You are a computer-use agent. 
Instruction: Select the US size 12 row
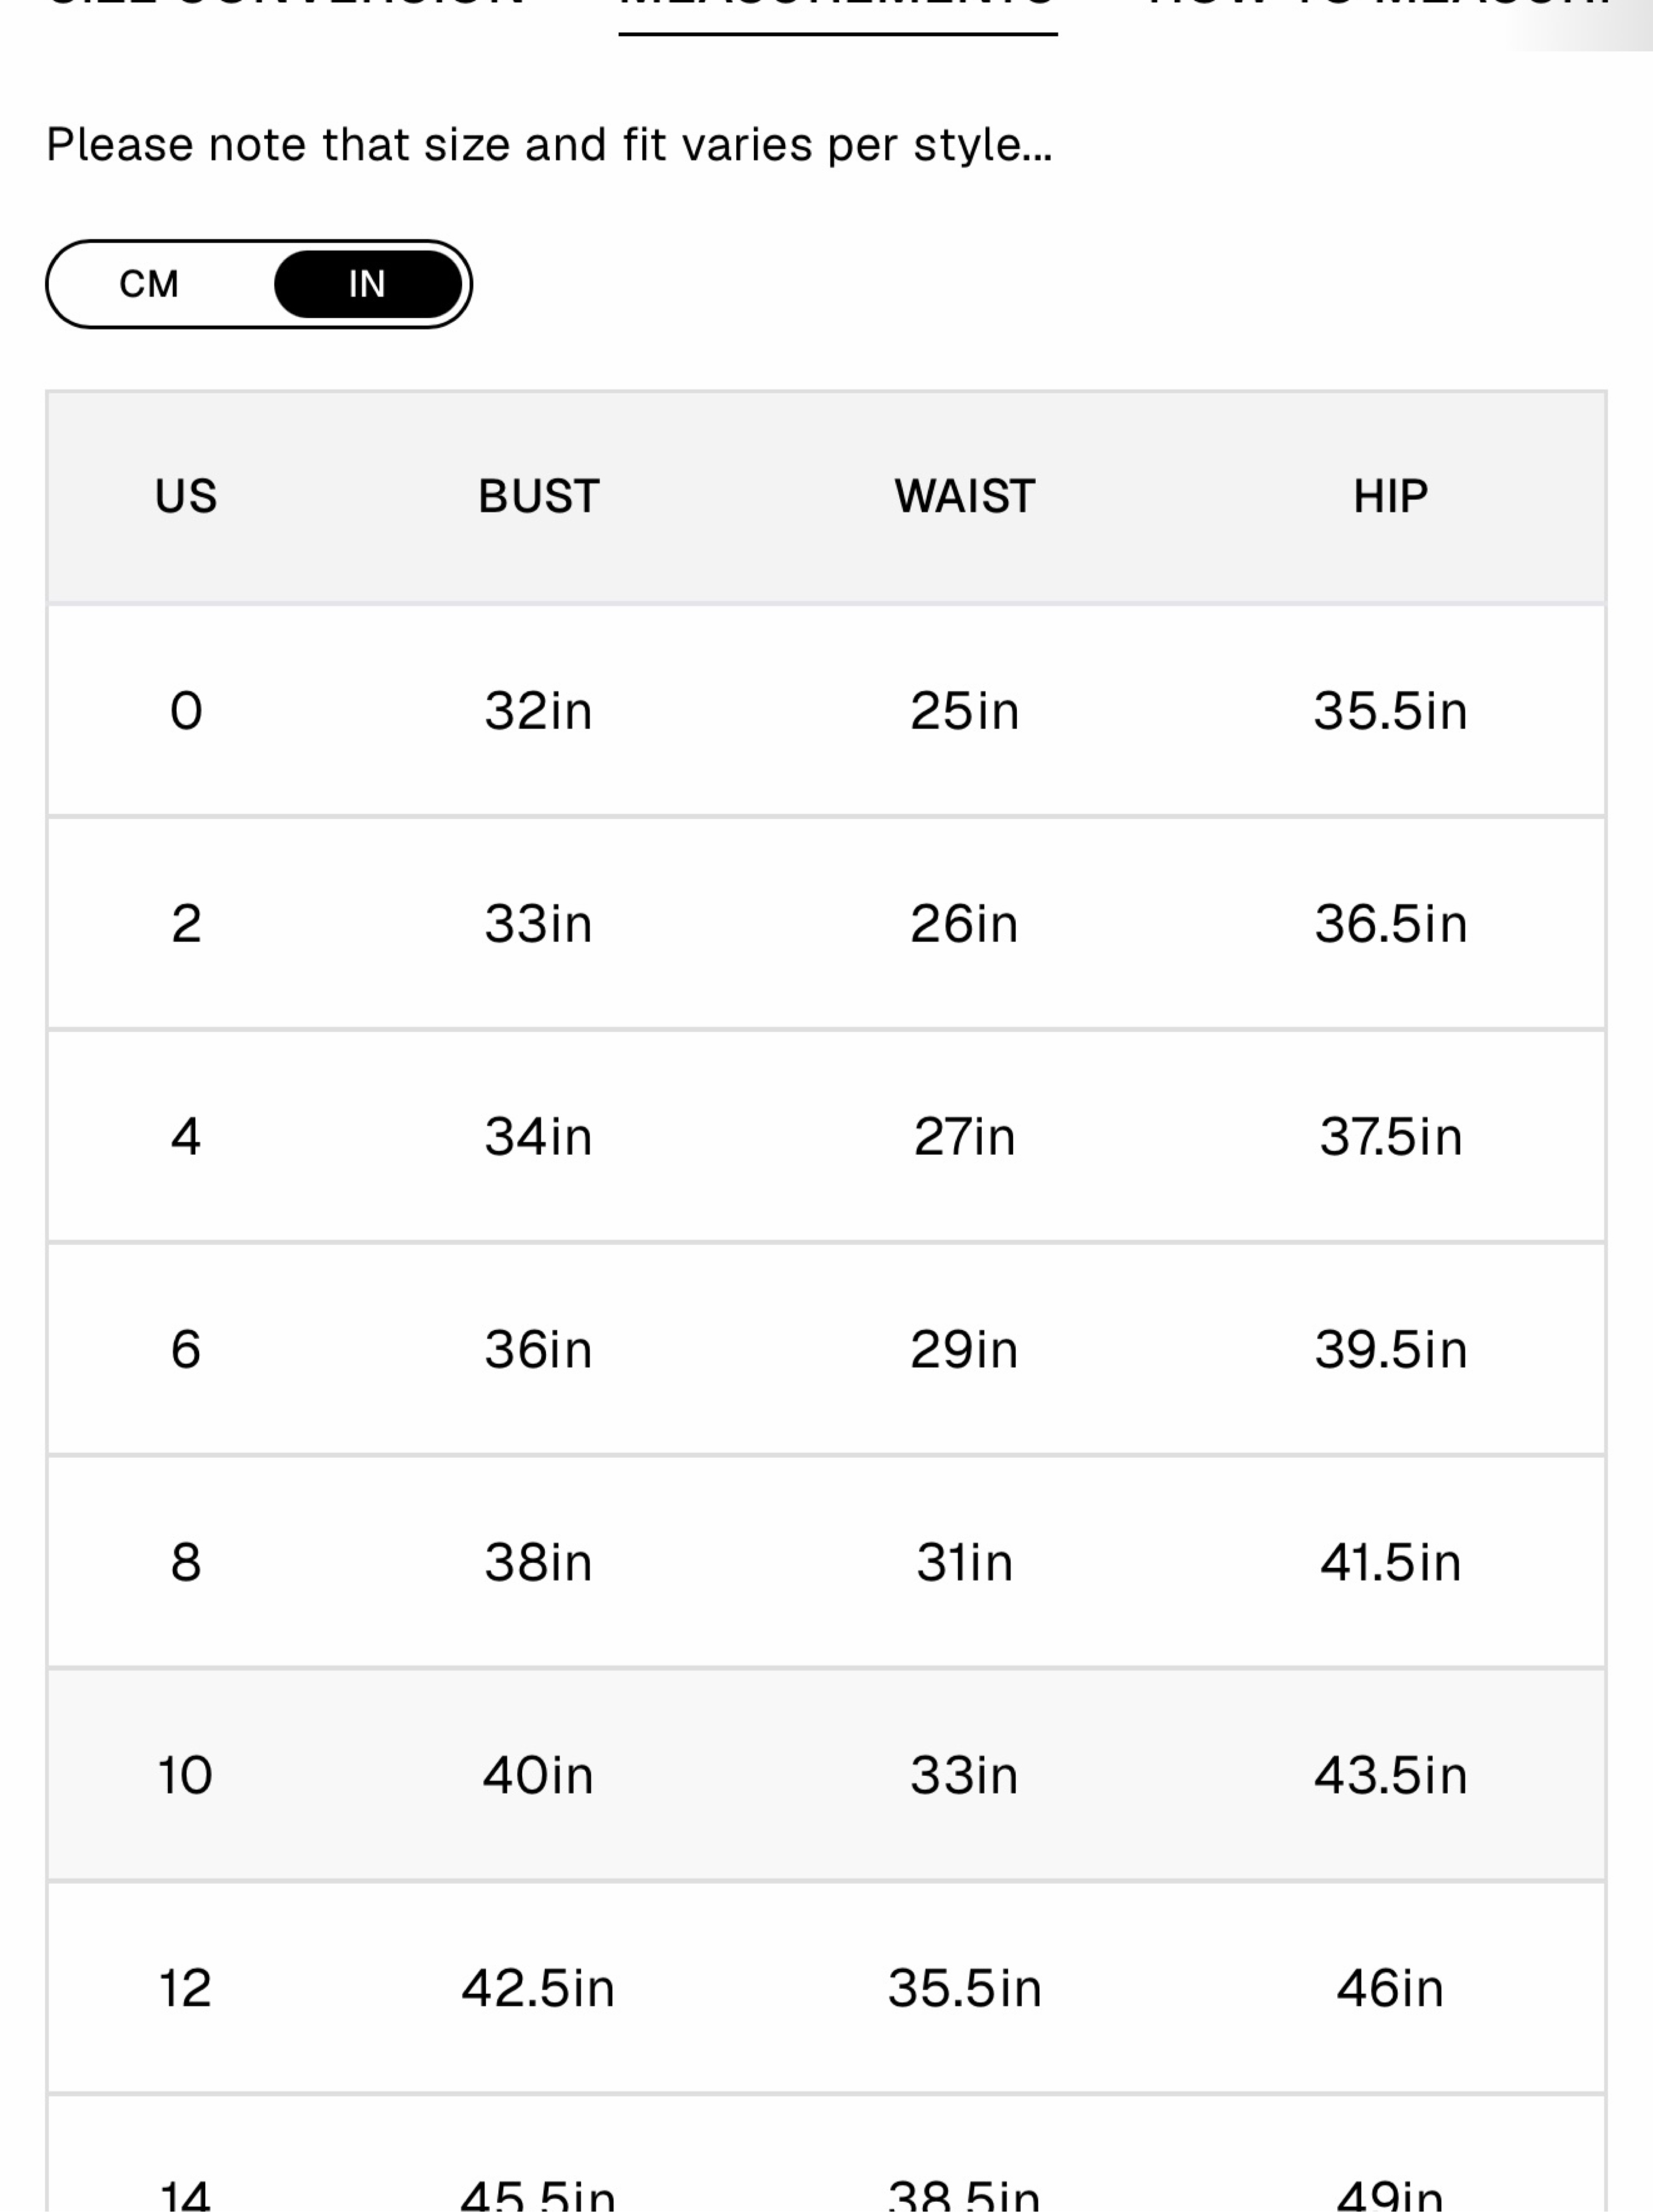point(826,1988)
